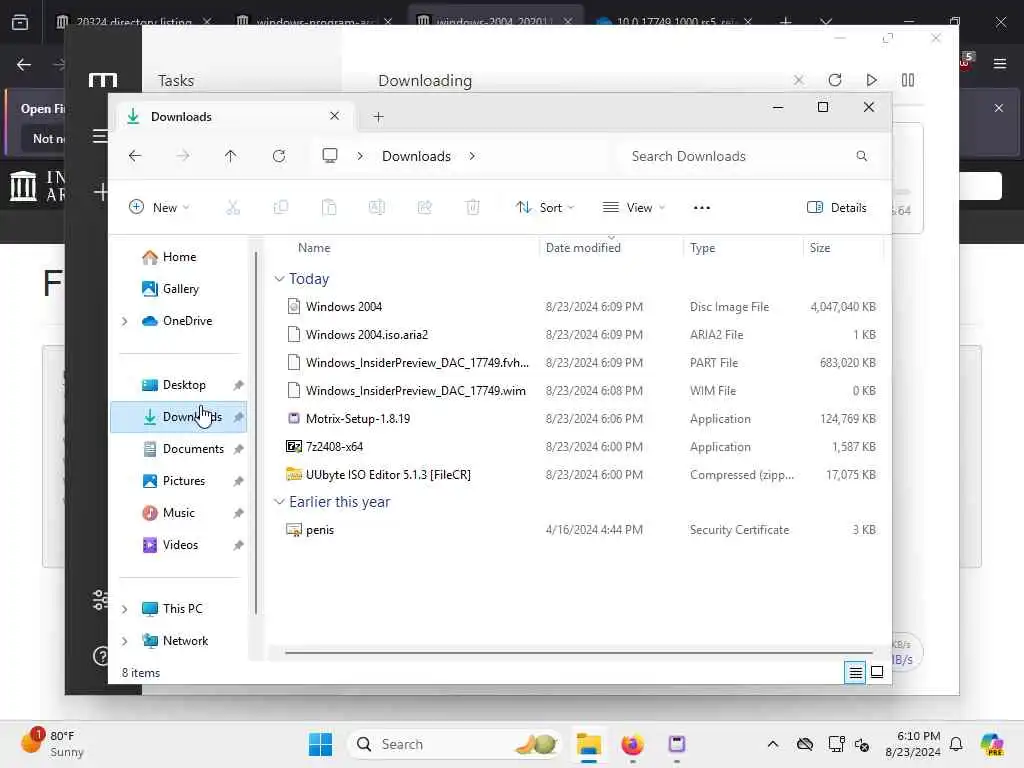Click the Motrix help question mark icon
This screenshot has width=1024, height=768.
[x=101, y=656]
